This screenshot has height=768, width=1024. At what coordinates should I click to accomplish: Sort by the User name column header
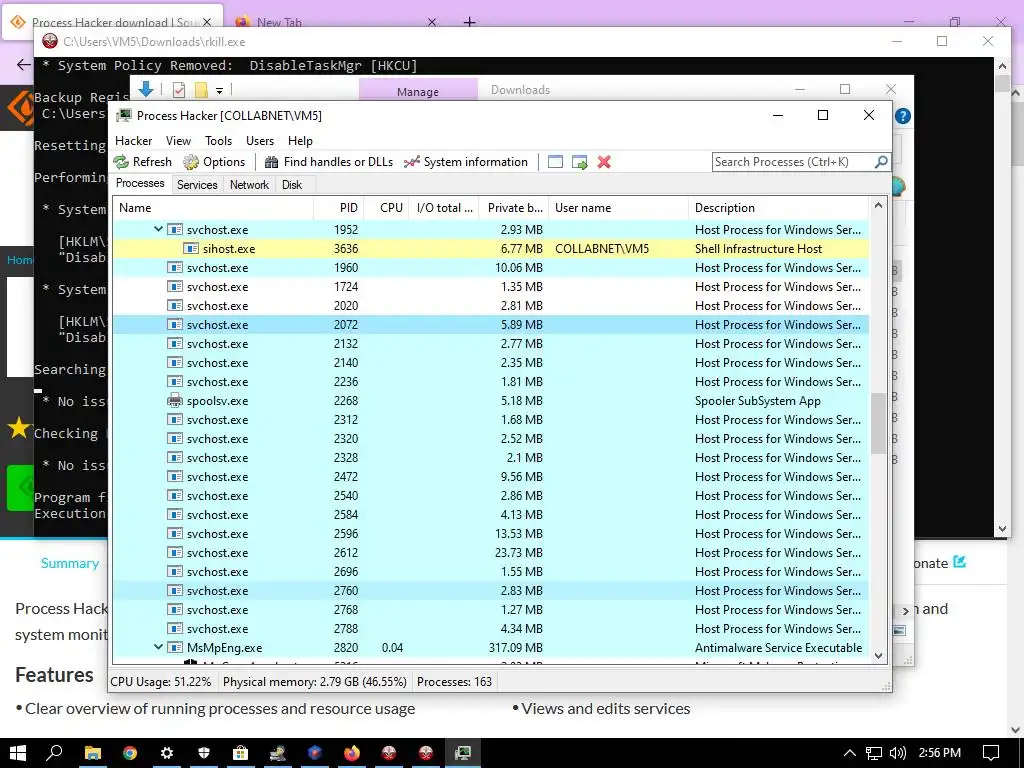click(x=618, y=208)
